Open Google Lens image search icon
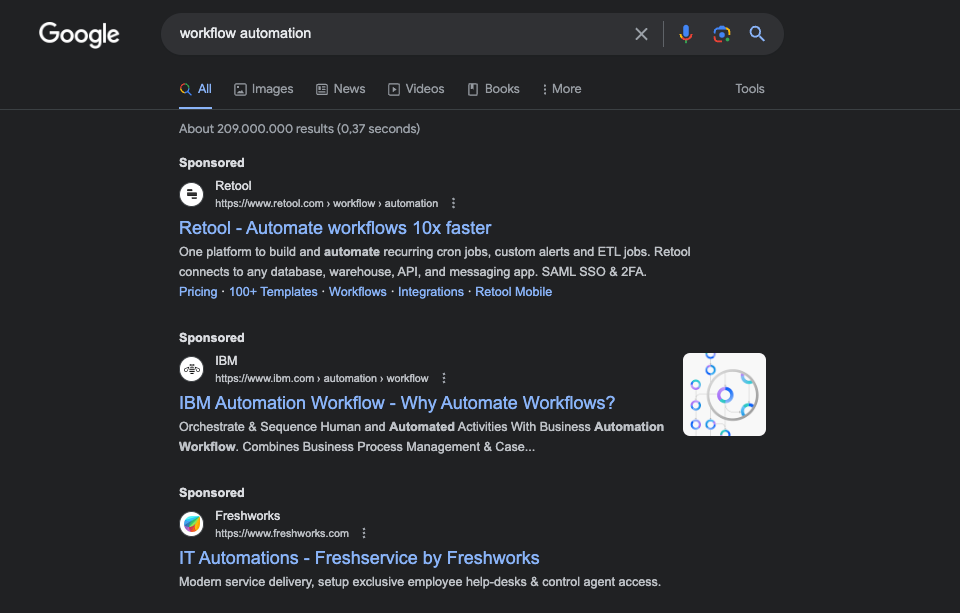960x613 pixels. [722, 34]
